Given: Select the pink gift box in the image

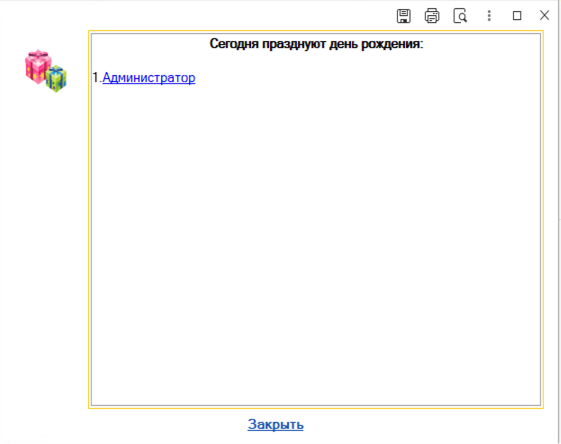Looking at the screenshot, I should [37, 67].
